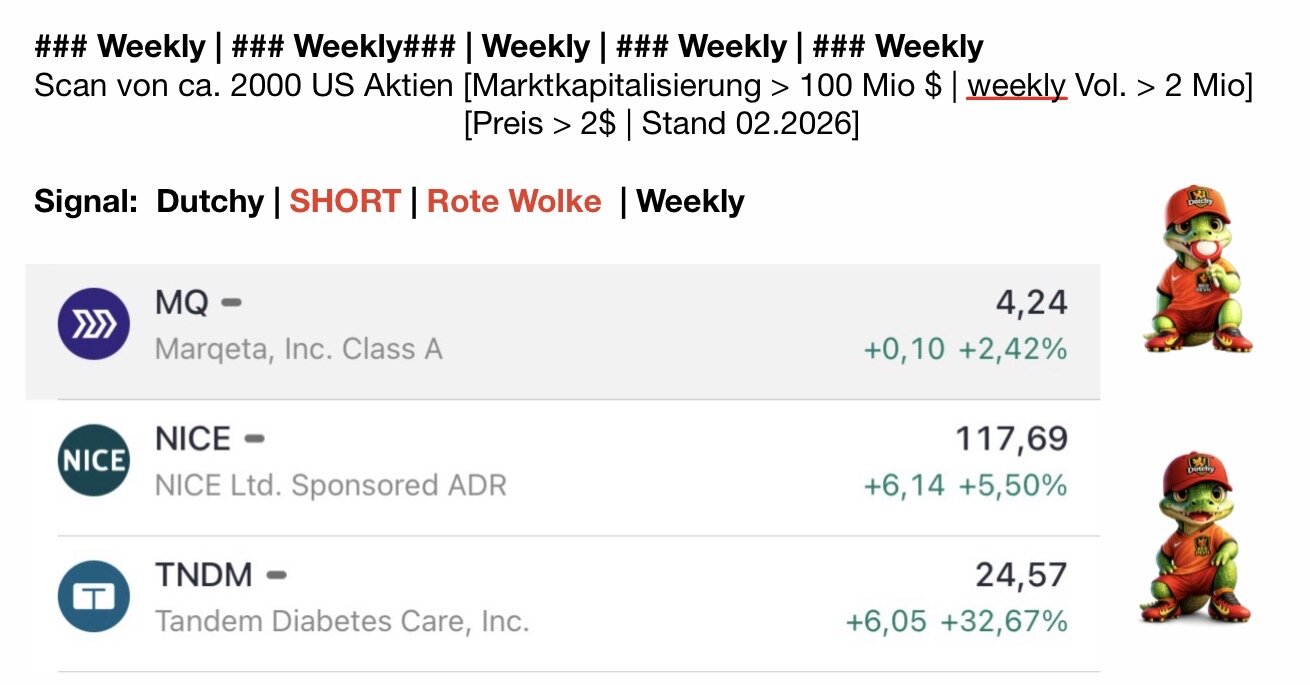The height and width of the screenshot is (685, 1310).
Task: Click the TNDM change +6,05 +32,67%
Action: coord(956,622)
